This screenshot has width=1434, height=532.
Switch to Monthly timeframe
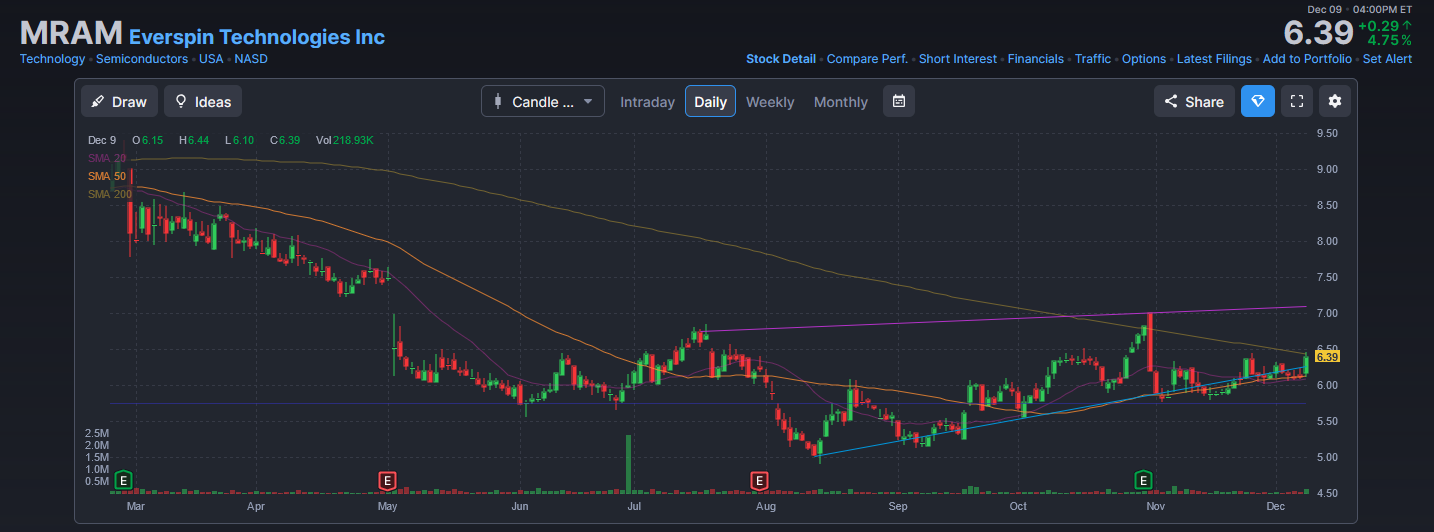841,102
